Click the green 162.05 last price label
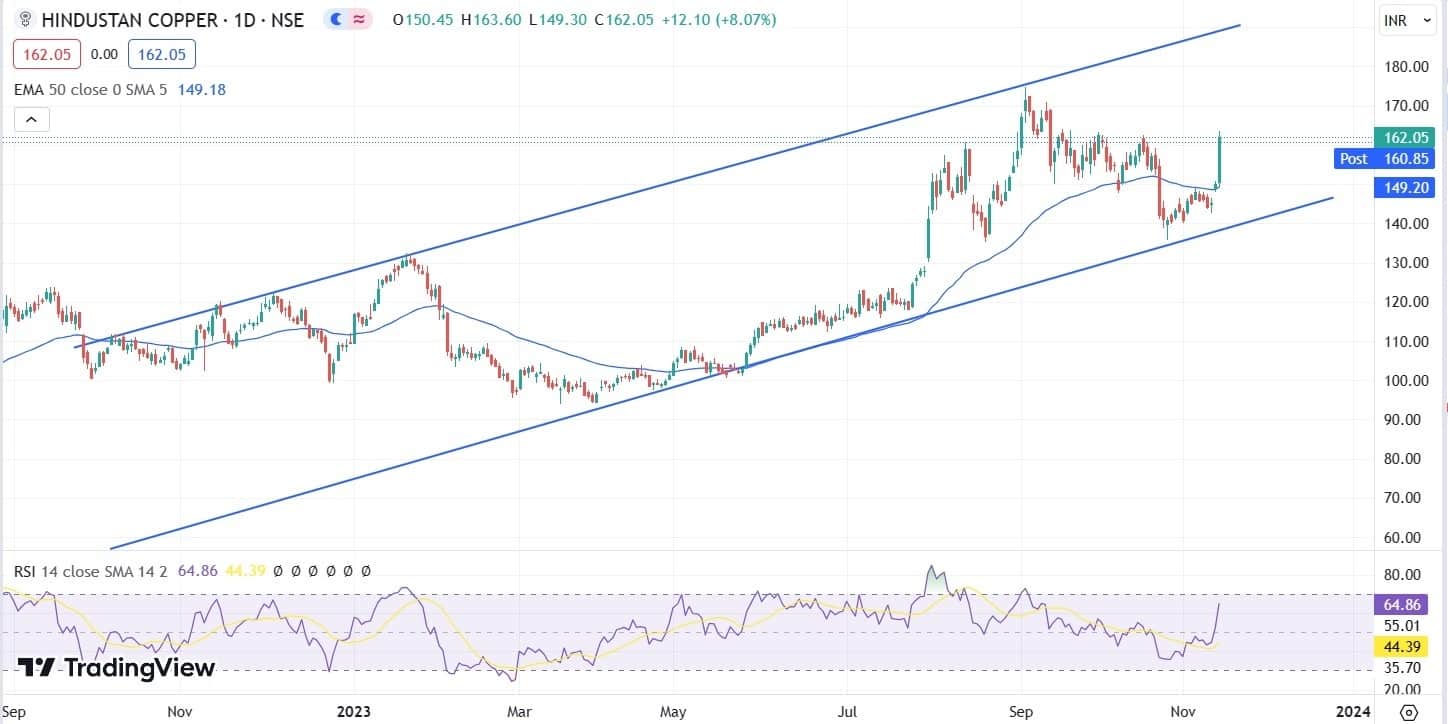 tap(1405, 138)
